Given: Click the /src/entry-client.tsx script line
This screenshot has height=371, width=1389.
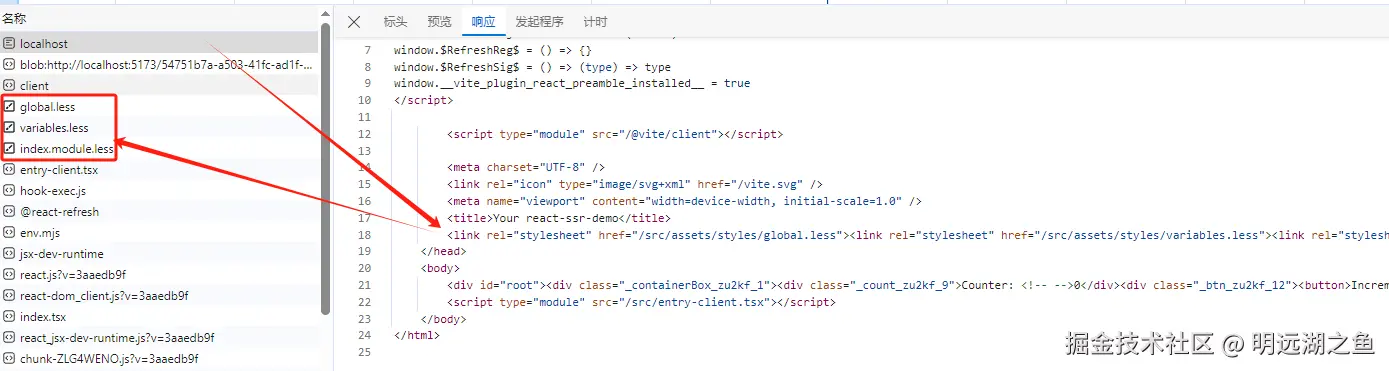Looking at the screenshot, I should click(641, 302).
